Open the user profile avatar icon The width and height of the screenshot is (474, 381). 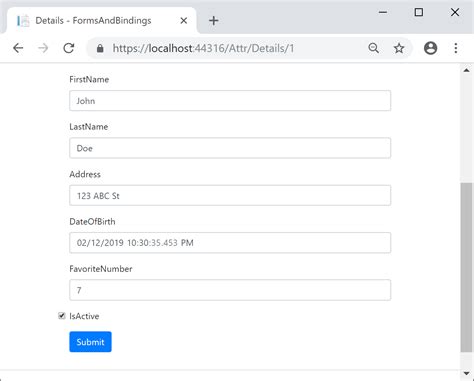pyautogui.click(x=430, y=48)
